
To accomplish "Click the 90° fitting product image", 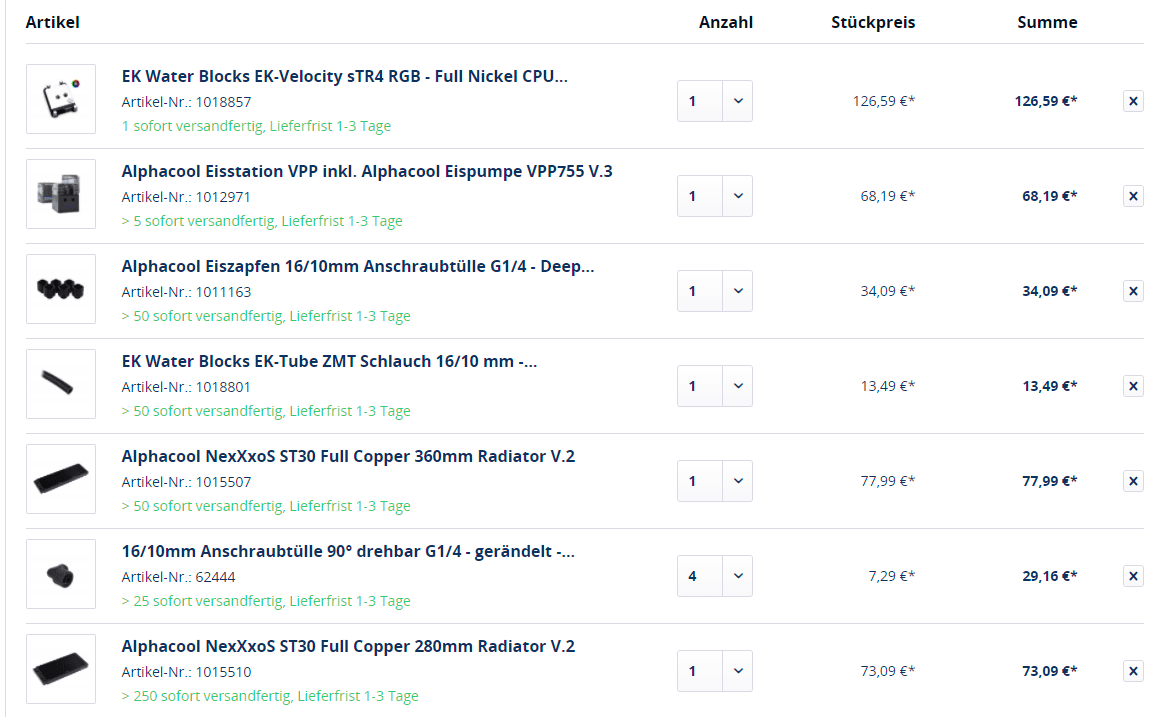I will tap(61, 575).
